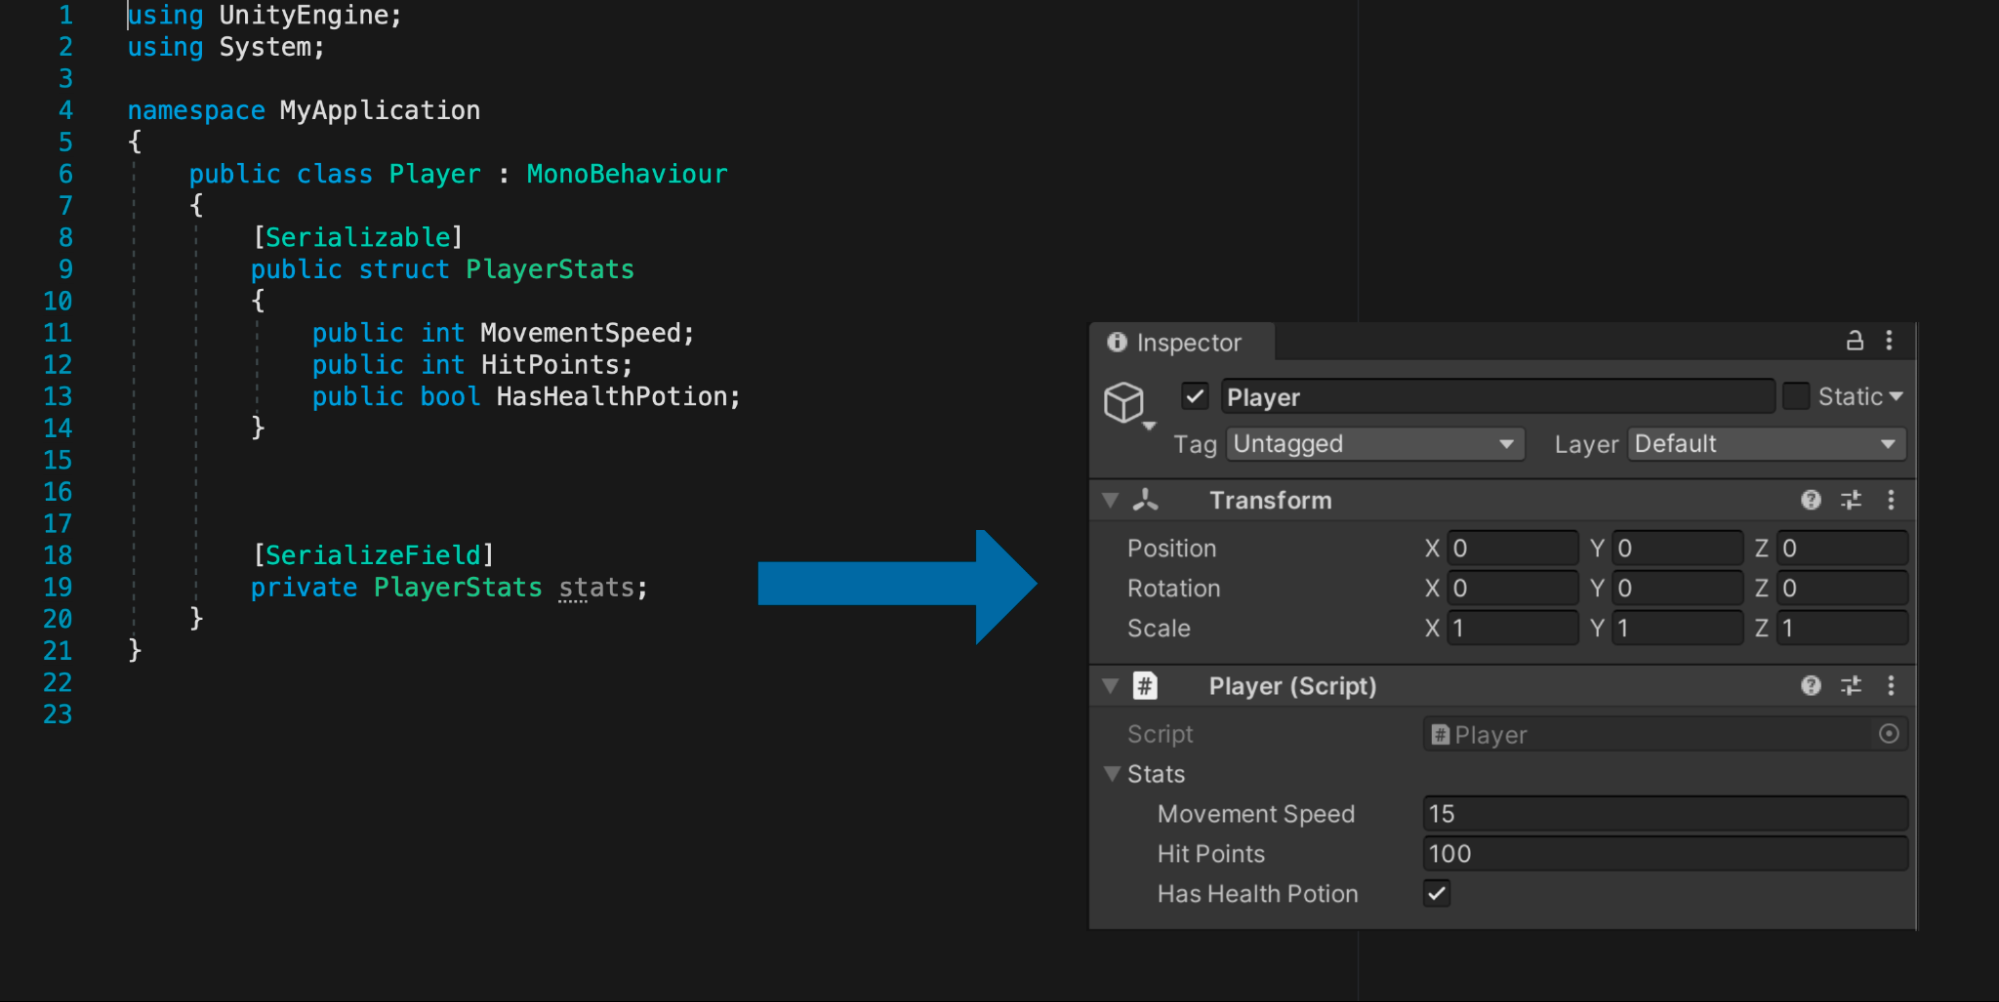Click the Movement Speed value field
This screenshot has width=1999, height=1002.
[x=1665, y=814]
